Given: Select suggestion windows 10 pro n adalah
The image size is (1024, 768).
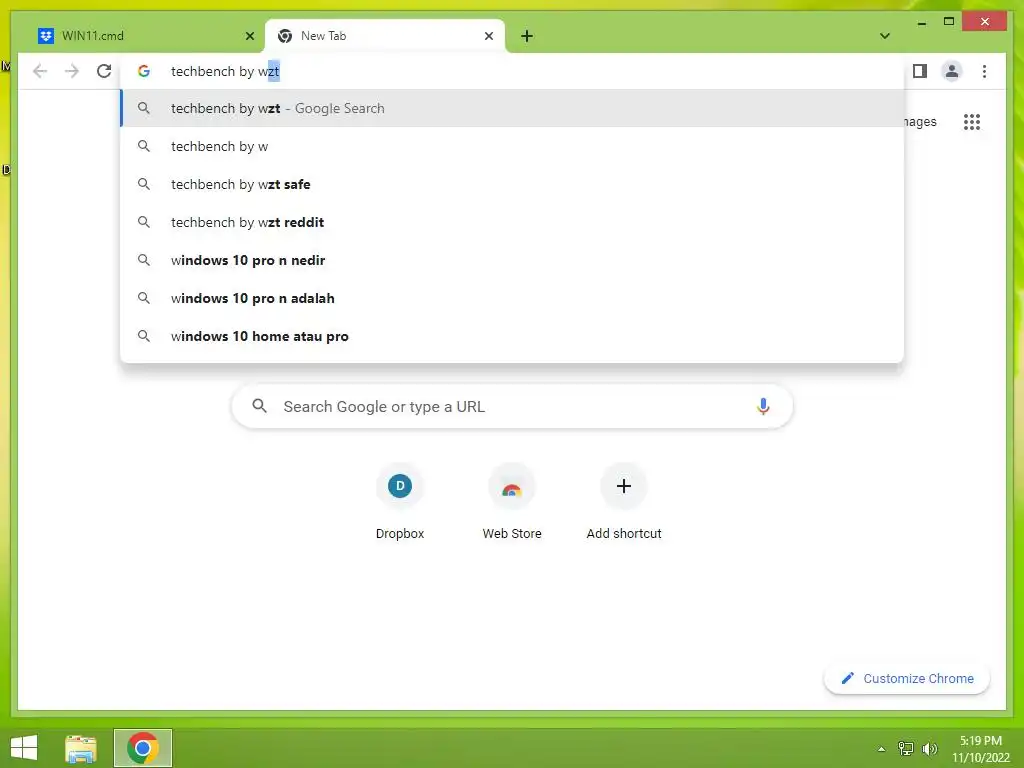Looking at the screenshot, I should 512,298.
